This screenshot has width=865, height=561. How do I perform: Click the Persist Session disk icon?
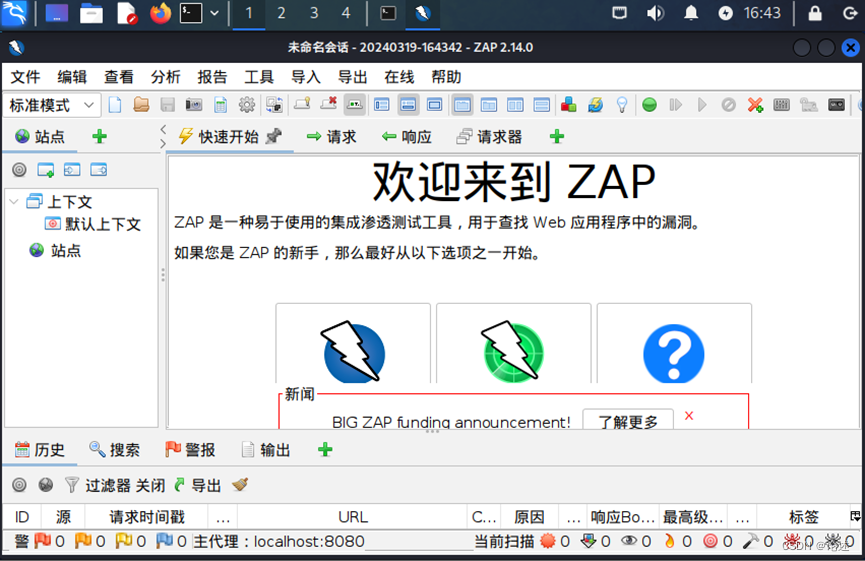(x=168, y=105)
